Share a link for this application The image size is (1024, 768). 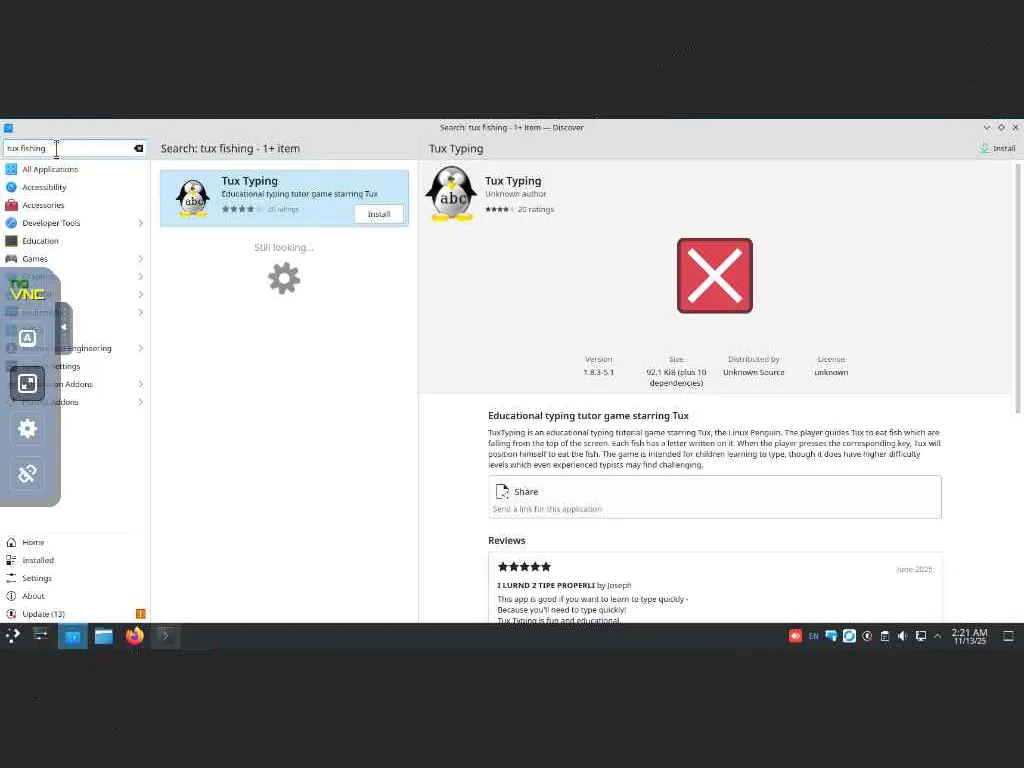[714, 498]
